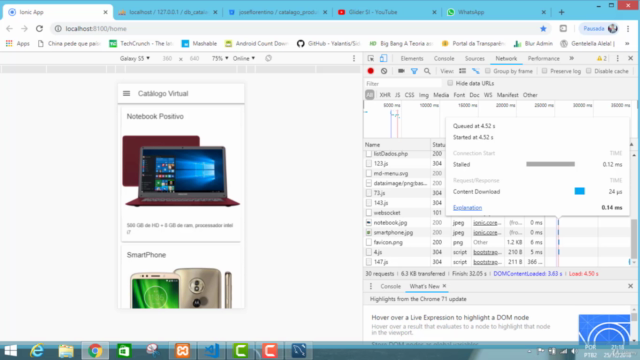Select the 147.js row checkbox

click(369, 262)
